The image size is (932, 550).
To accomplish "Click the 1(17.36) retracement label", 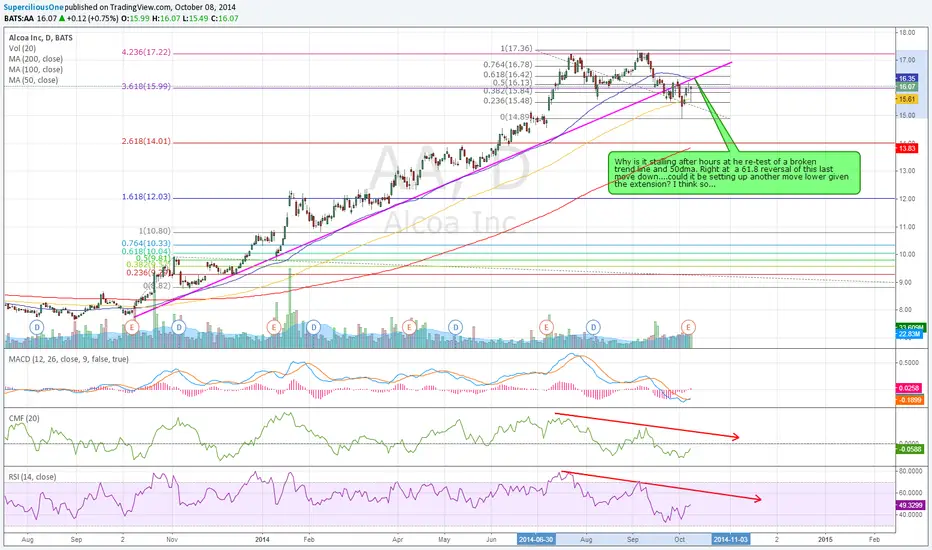I will (516, 49).
